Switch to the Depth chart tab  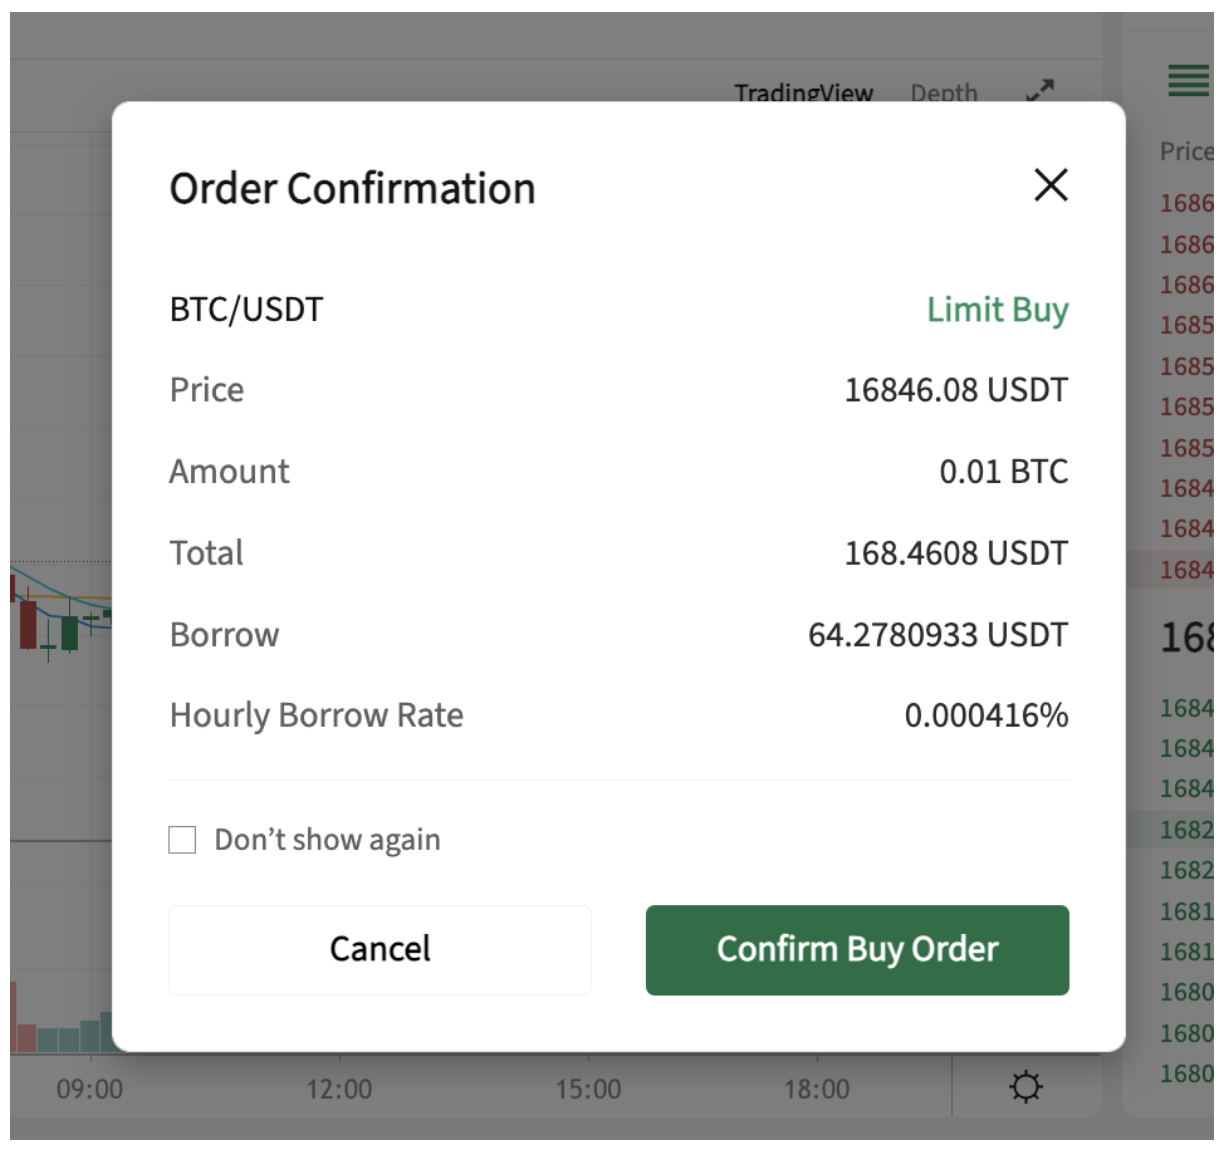943,93
